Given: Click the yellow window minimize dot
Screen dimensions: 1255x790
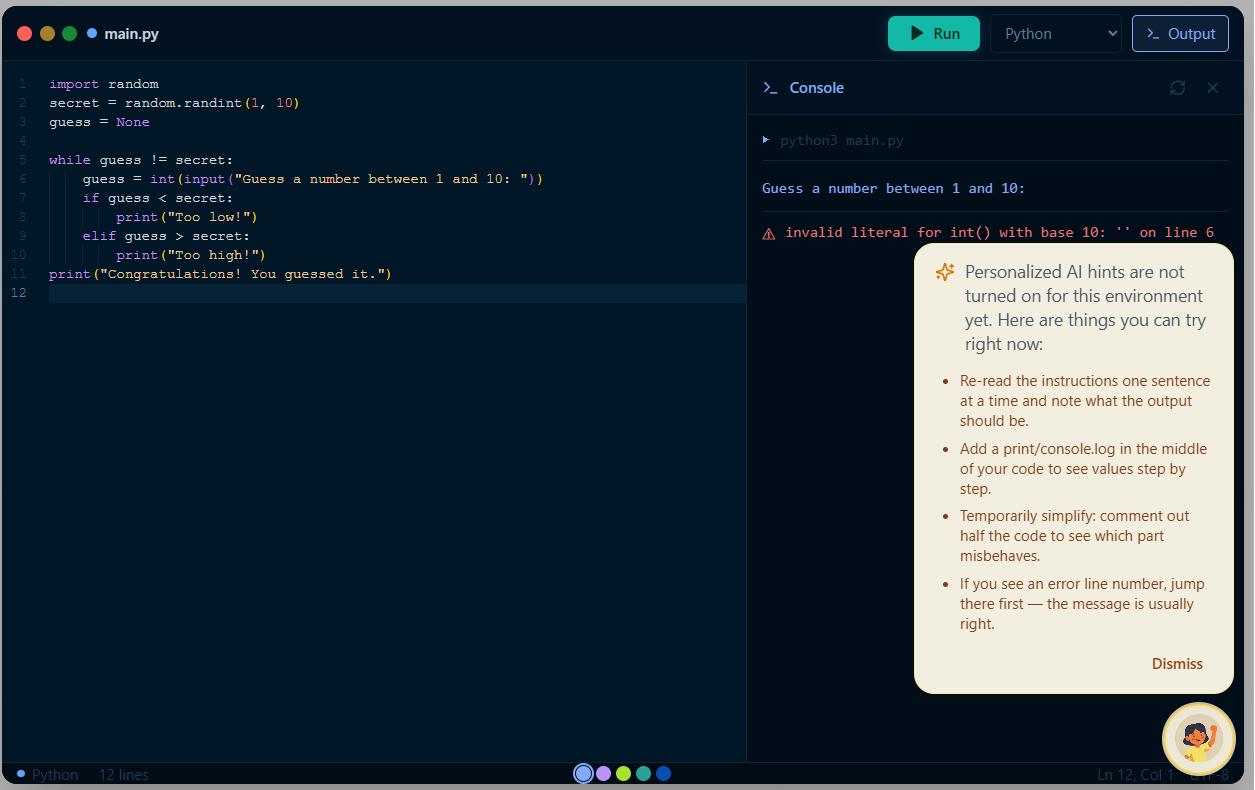Looking at the screenshot, I should [47, 33].
